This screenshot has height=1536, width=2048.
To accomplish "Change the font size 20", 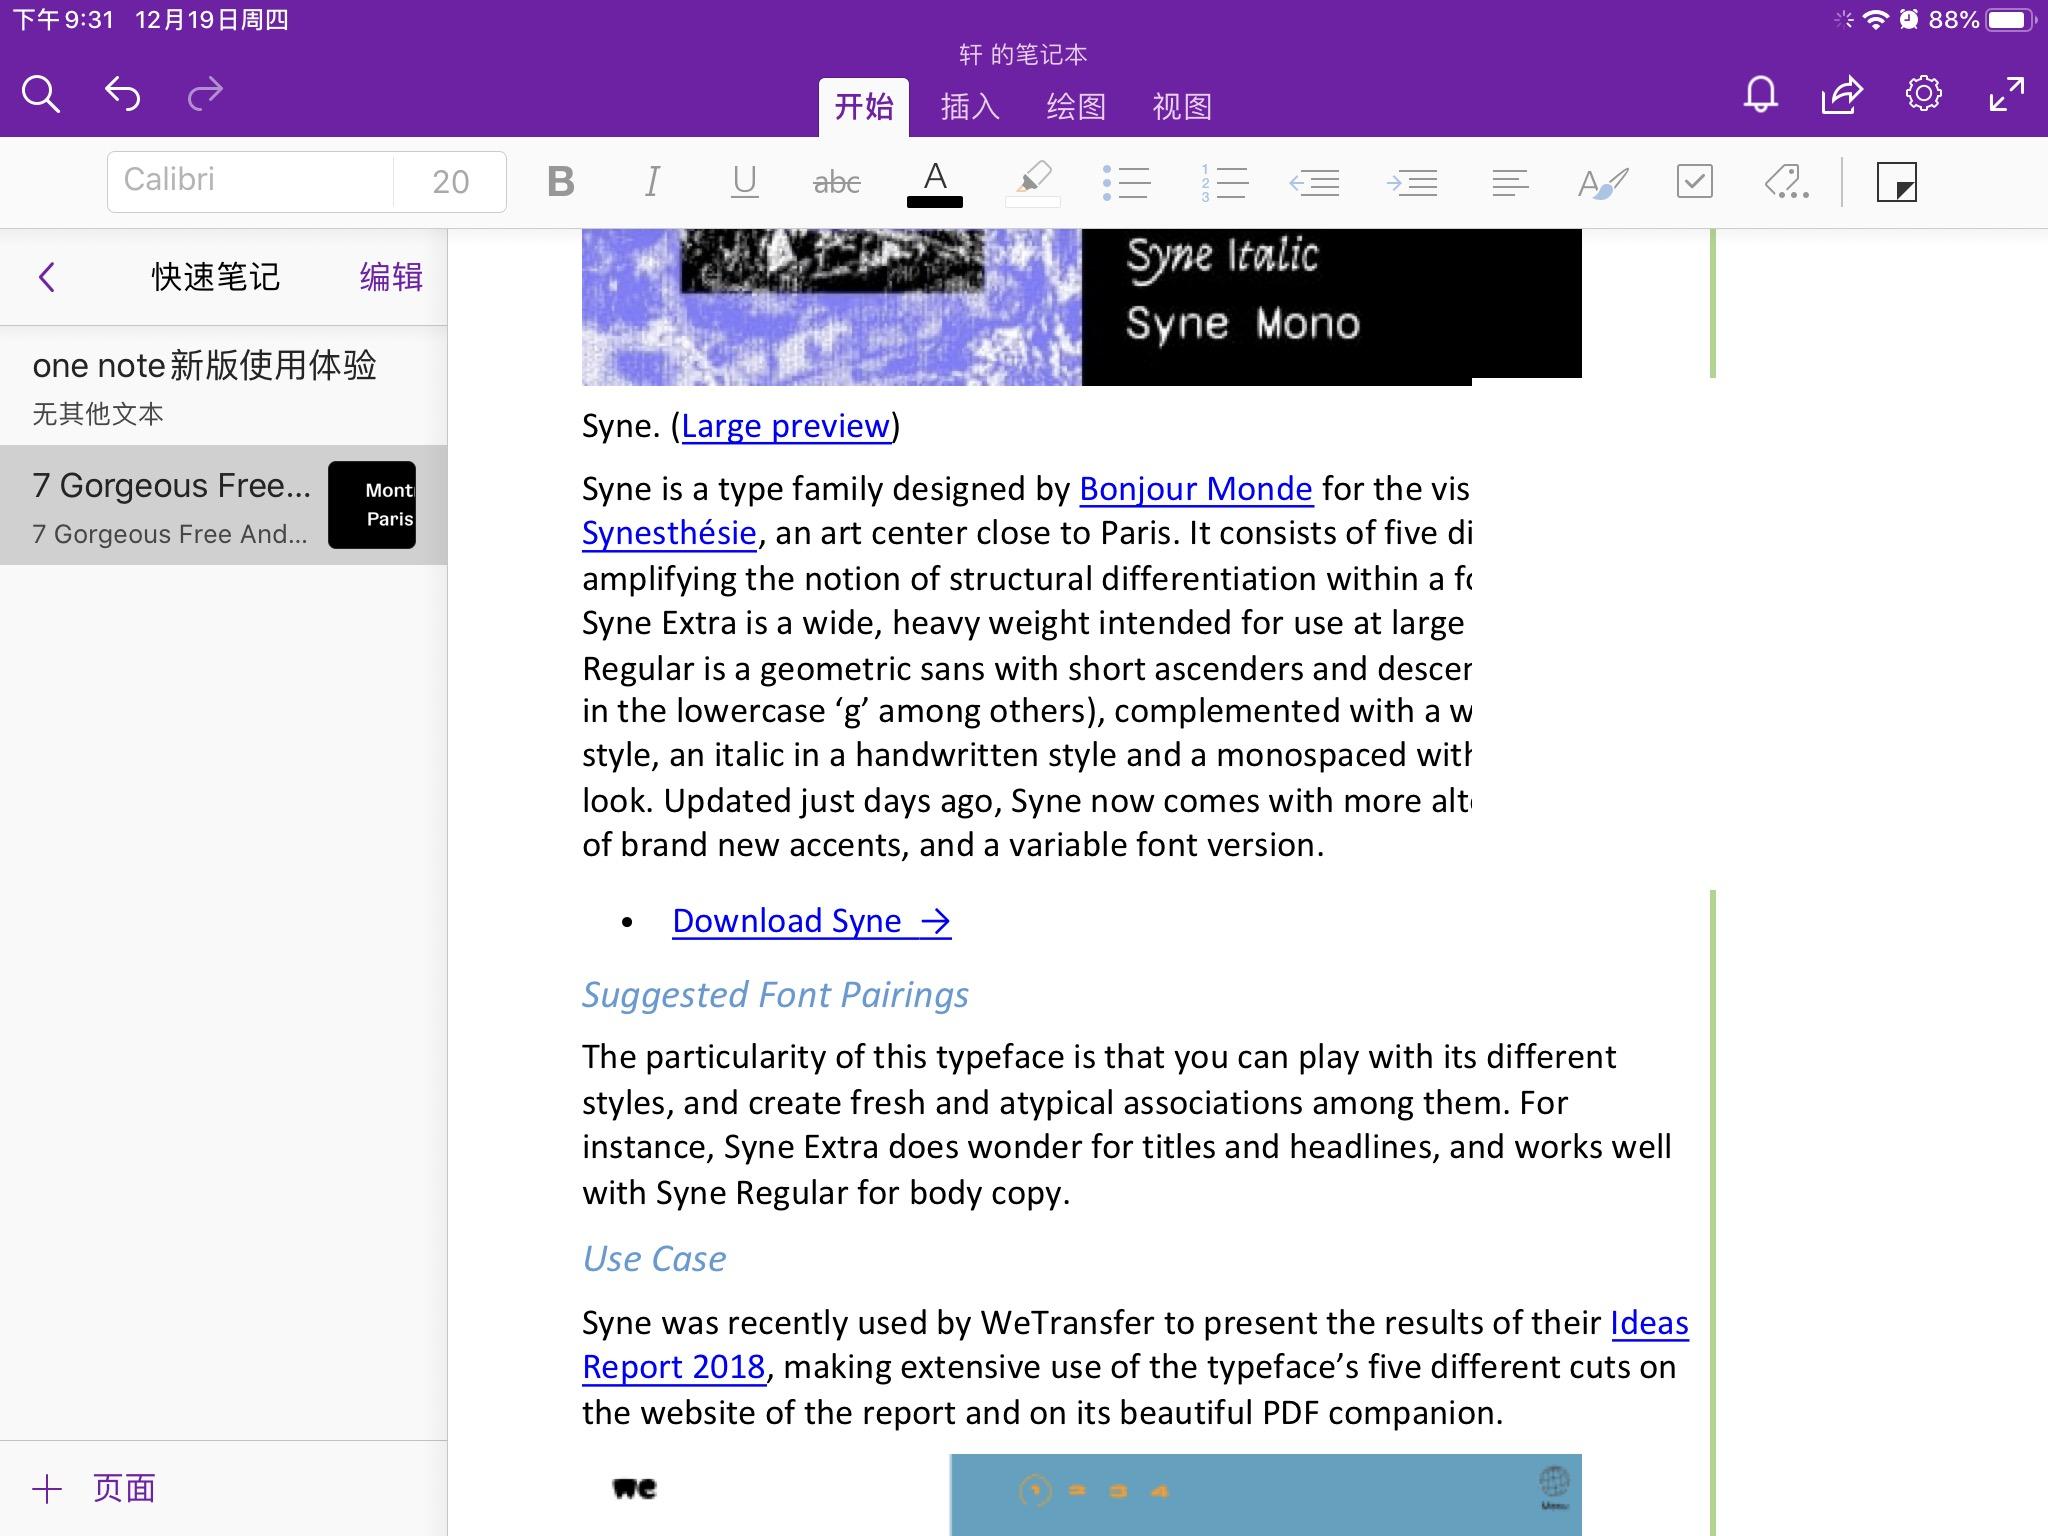I will [450, 181].
